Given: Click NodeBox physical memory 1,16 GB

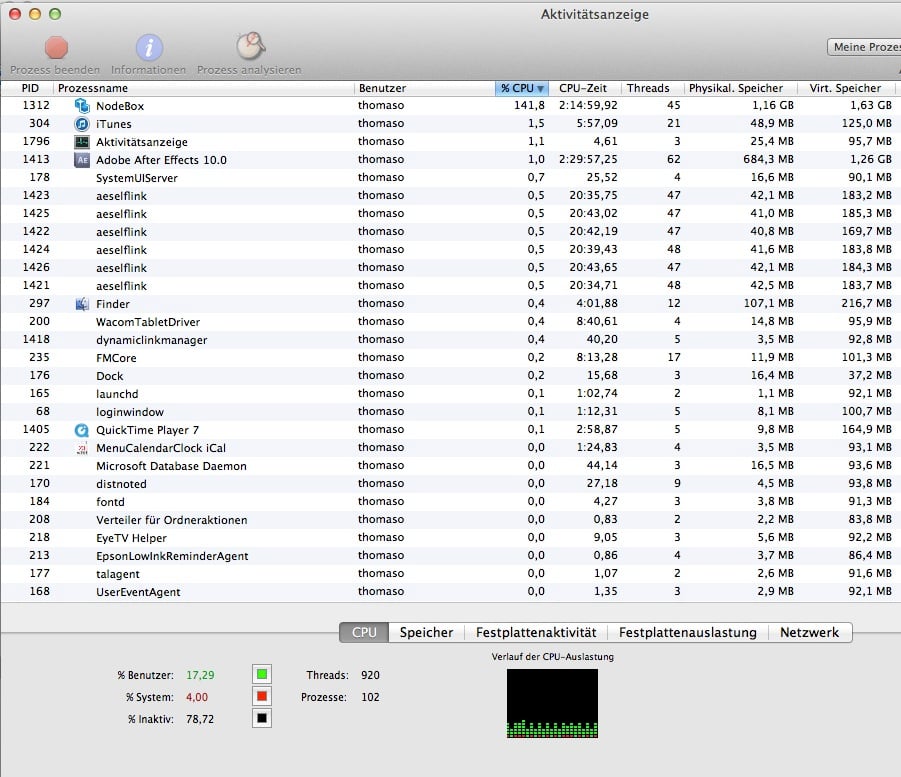Looking at the screenshot, I should (x=773, y=105).
